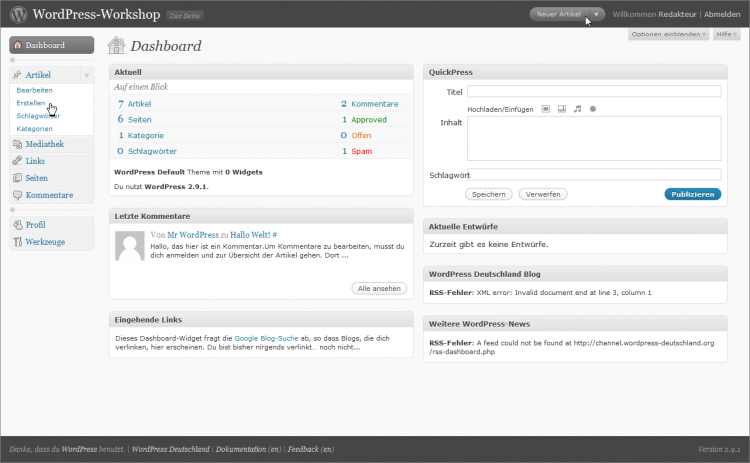Click the lower sidebar separator arrow
750x463 pixels.
pyautogui.click(x=13, y=209)
